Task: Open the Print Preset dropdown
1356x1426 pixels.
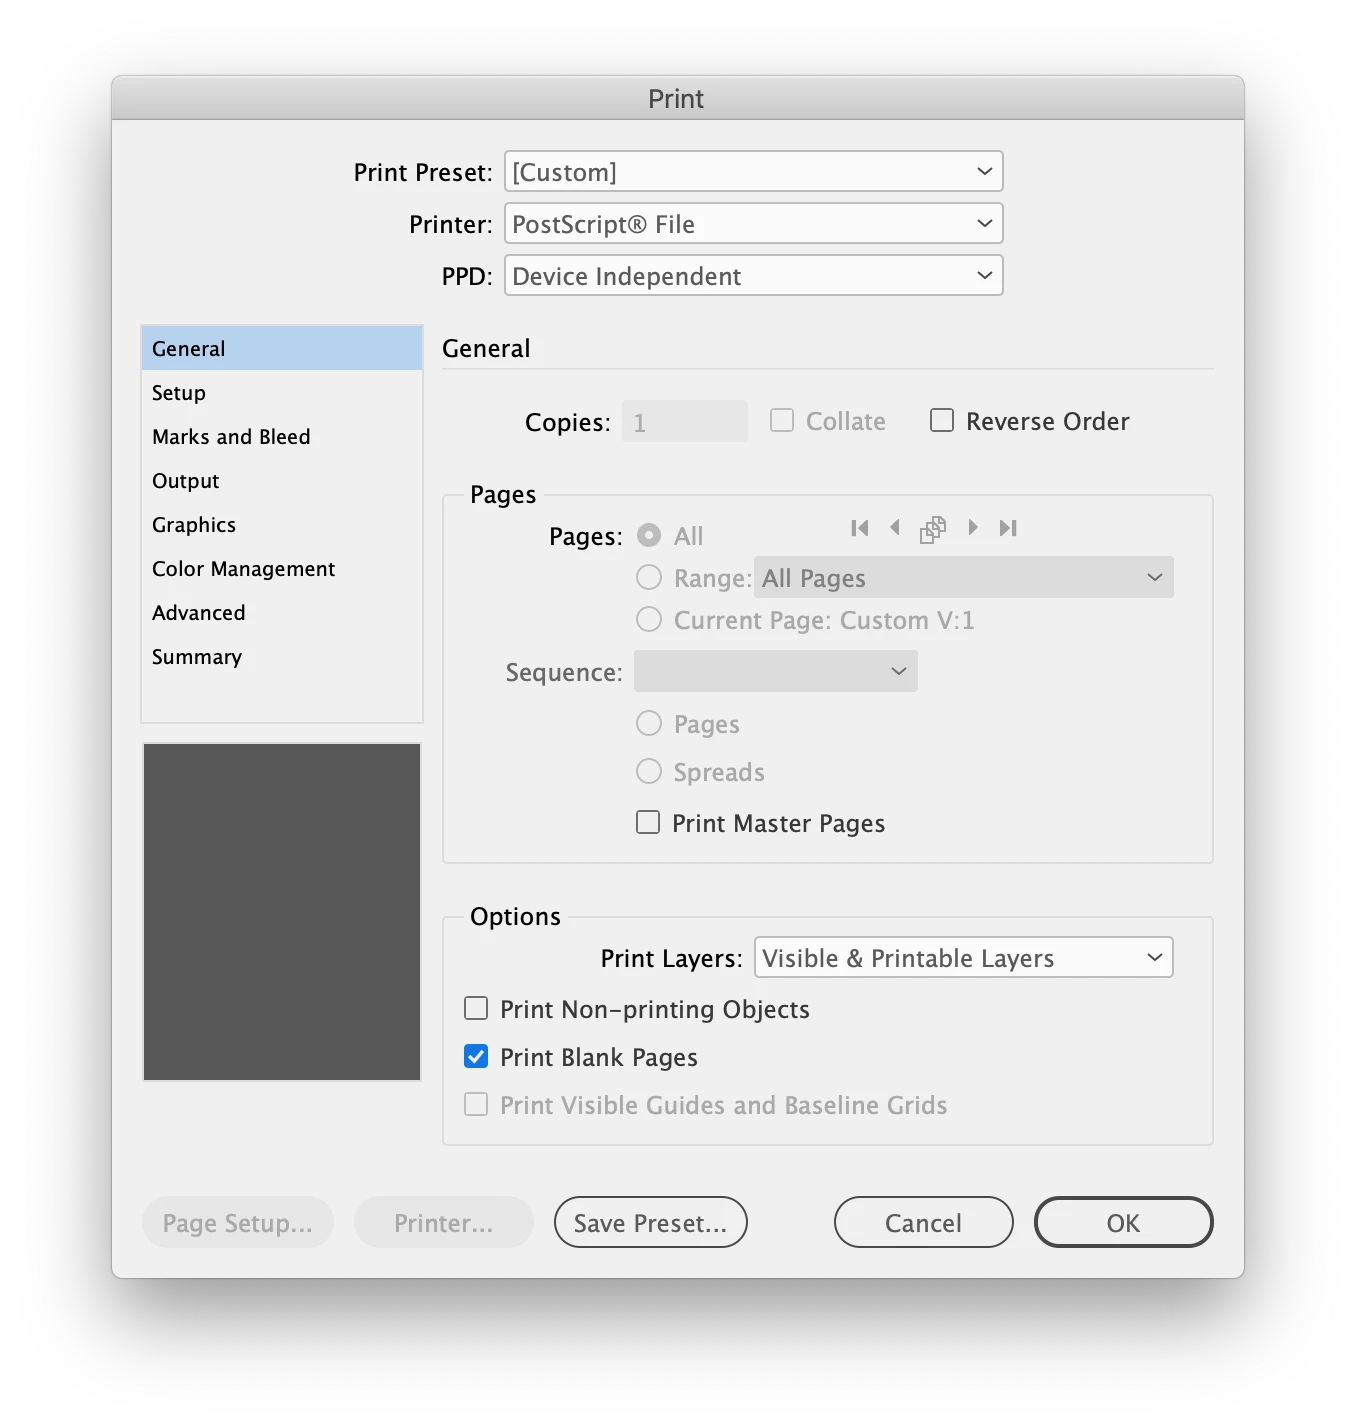Action: point(754,171)
